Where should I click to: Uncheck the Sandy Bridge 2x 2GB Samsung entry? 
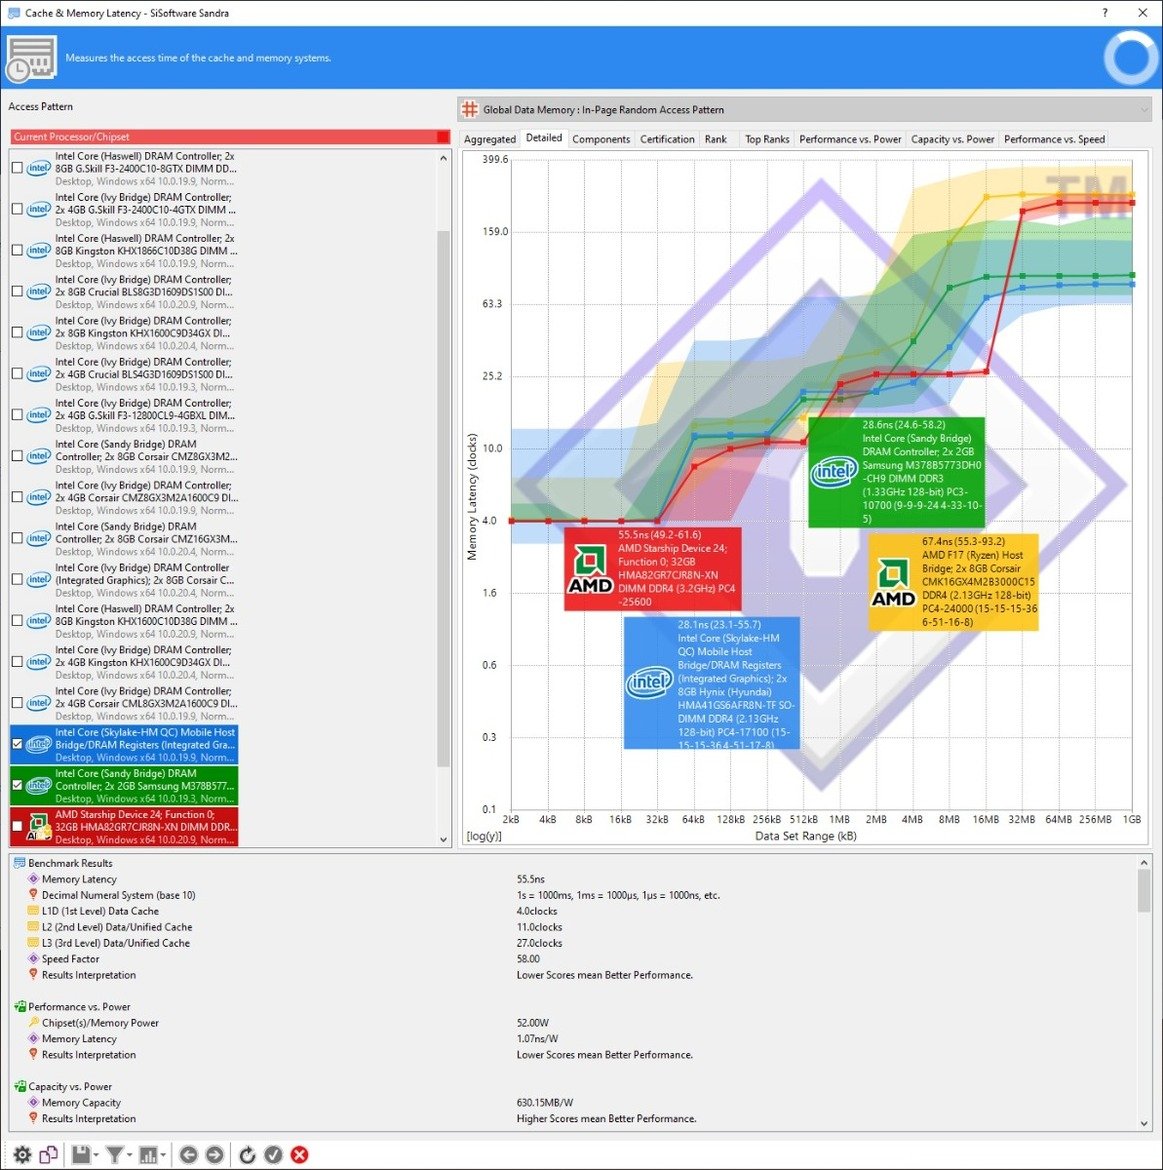pyautogui.click(x=17, y=785)
